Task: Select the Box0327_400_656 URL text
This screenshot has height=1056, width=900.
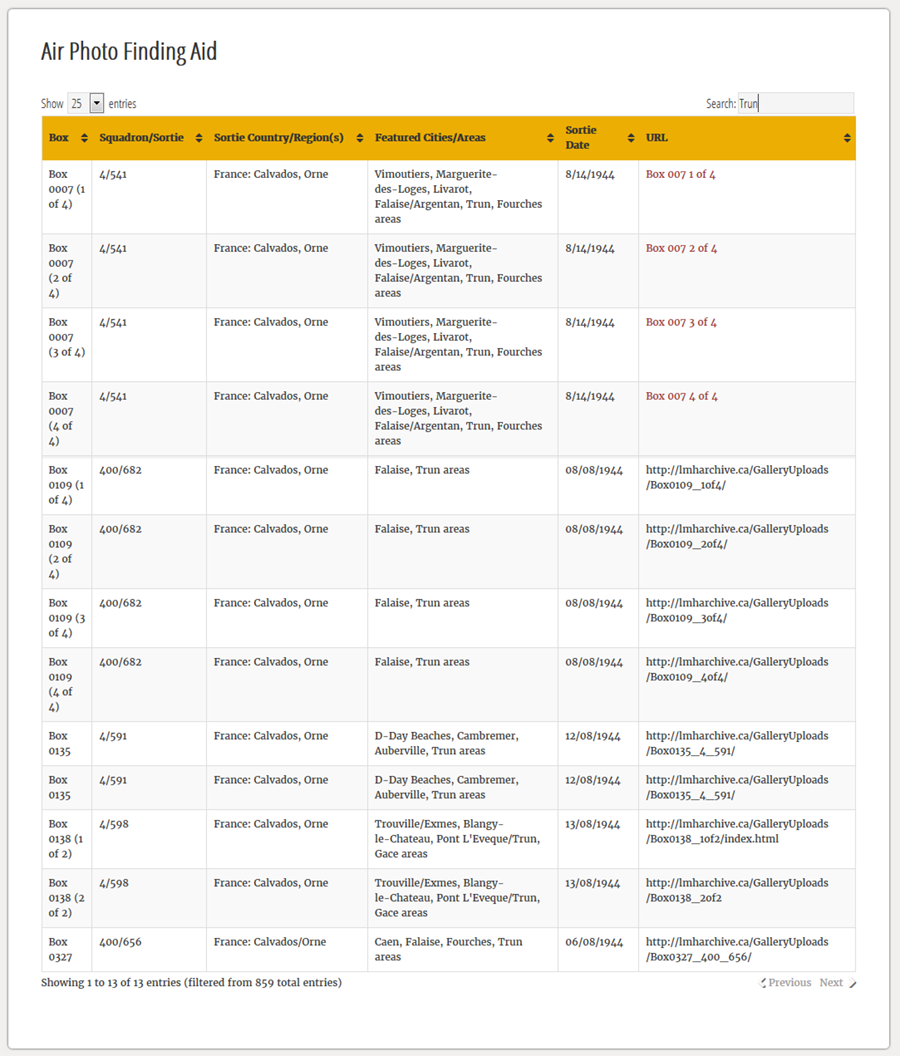Action: pyautogui.click(x=737, y=950)
